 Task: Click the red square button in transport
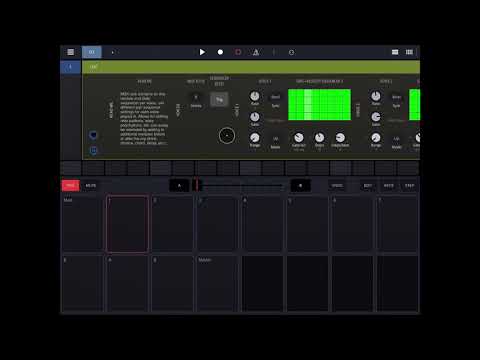pos(238,52)
